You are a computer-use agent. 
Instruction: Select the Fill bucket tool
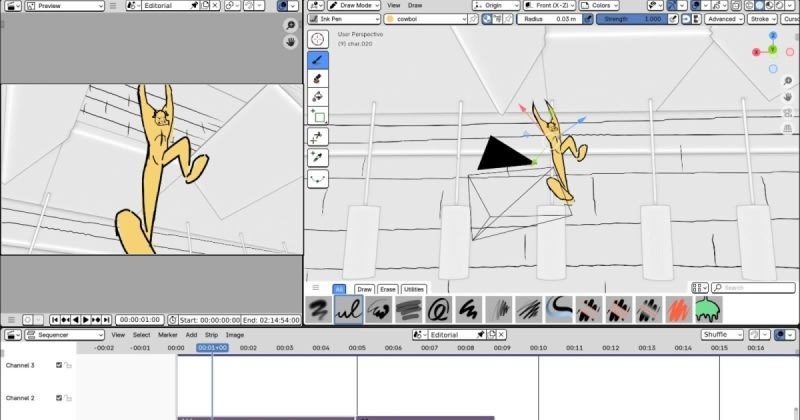[318, 97]
